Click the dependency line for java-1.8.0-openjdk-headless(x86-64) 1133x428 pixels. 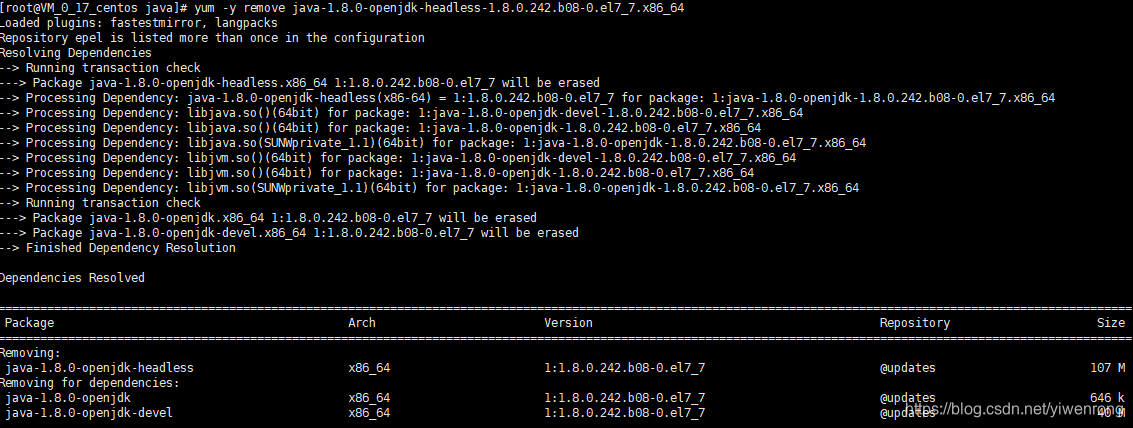coord(527,98)
